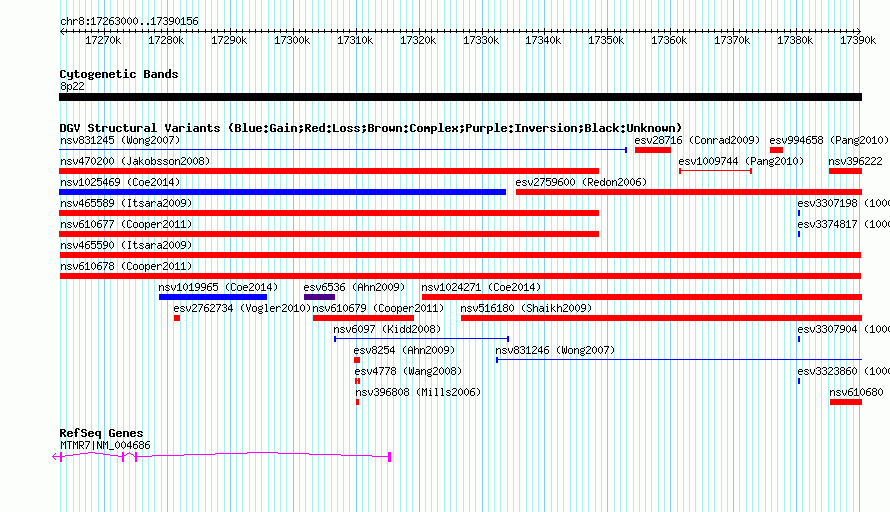The width and height of the screenshot is (890, 512).
Task: Select the Cytogenetic Bands track heading
Action: tap(119, 74)
